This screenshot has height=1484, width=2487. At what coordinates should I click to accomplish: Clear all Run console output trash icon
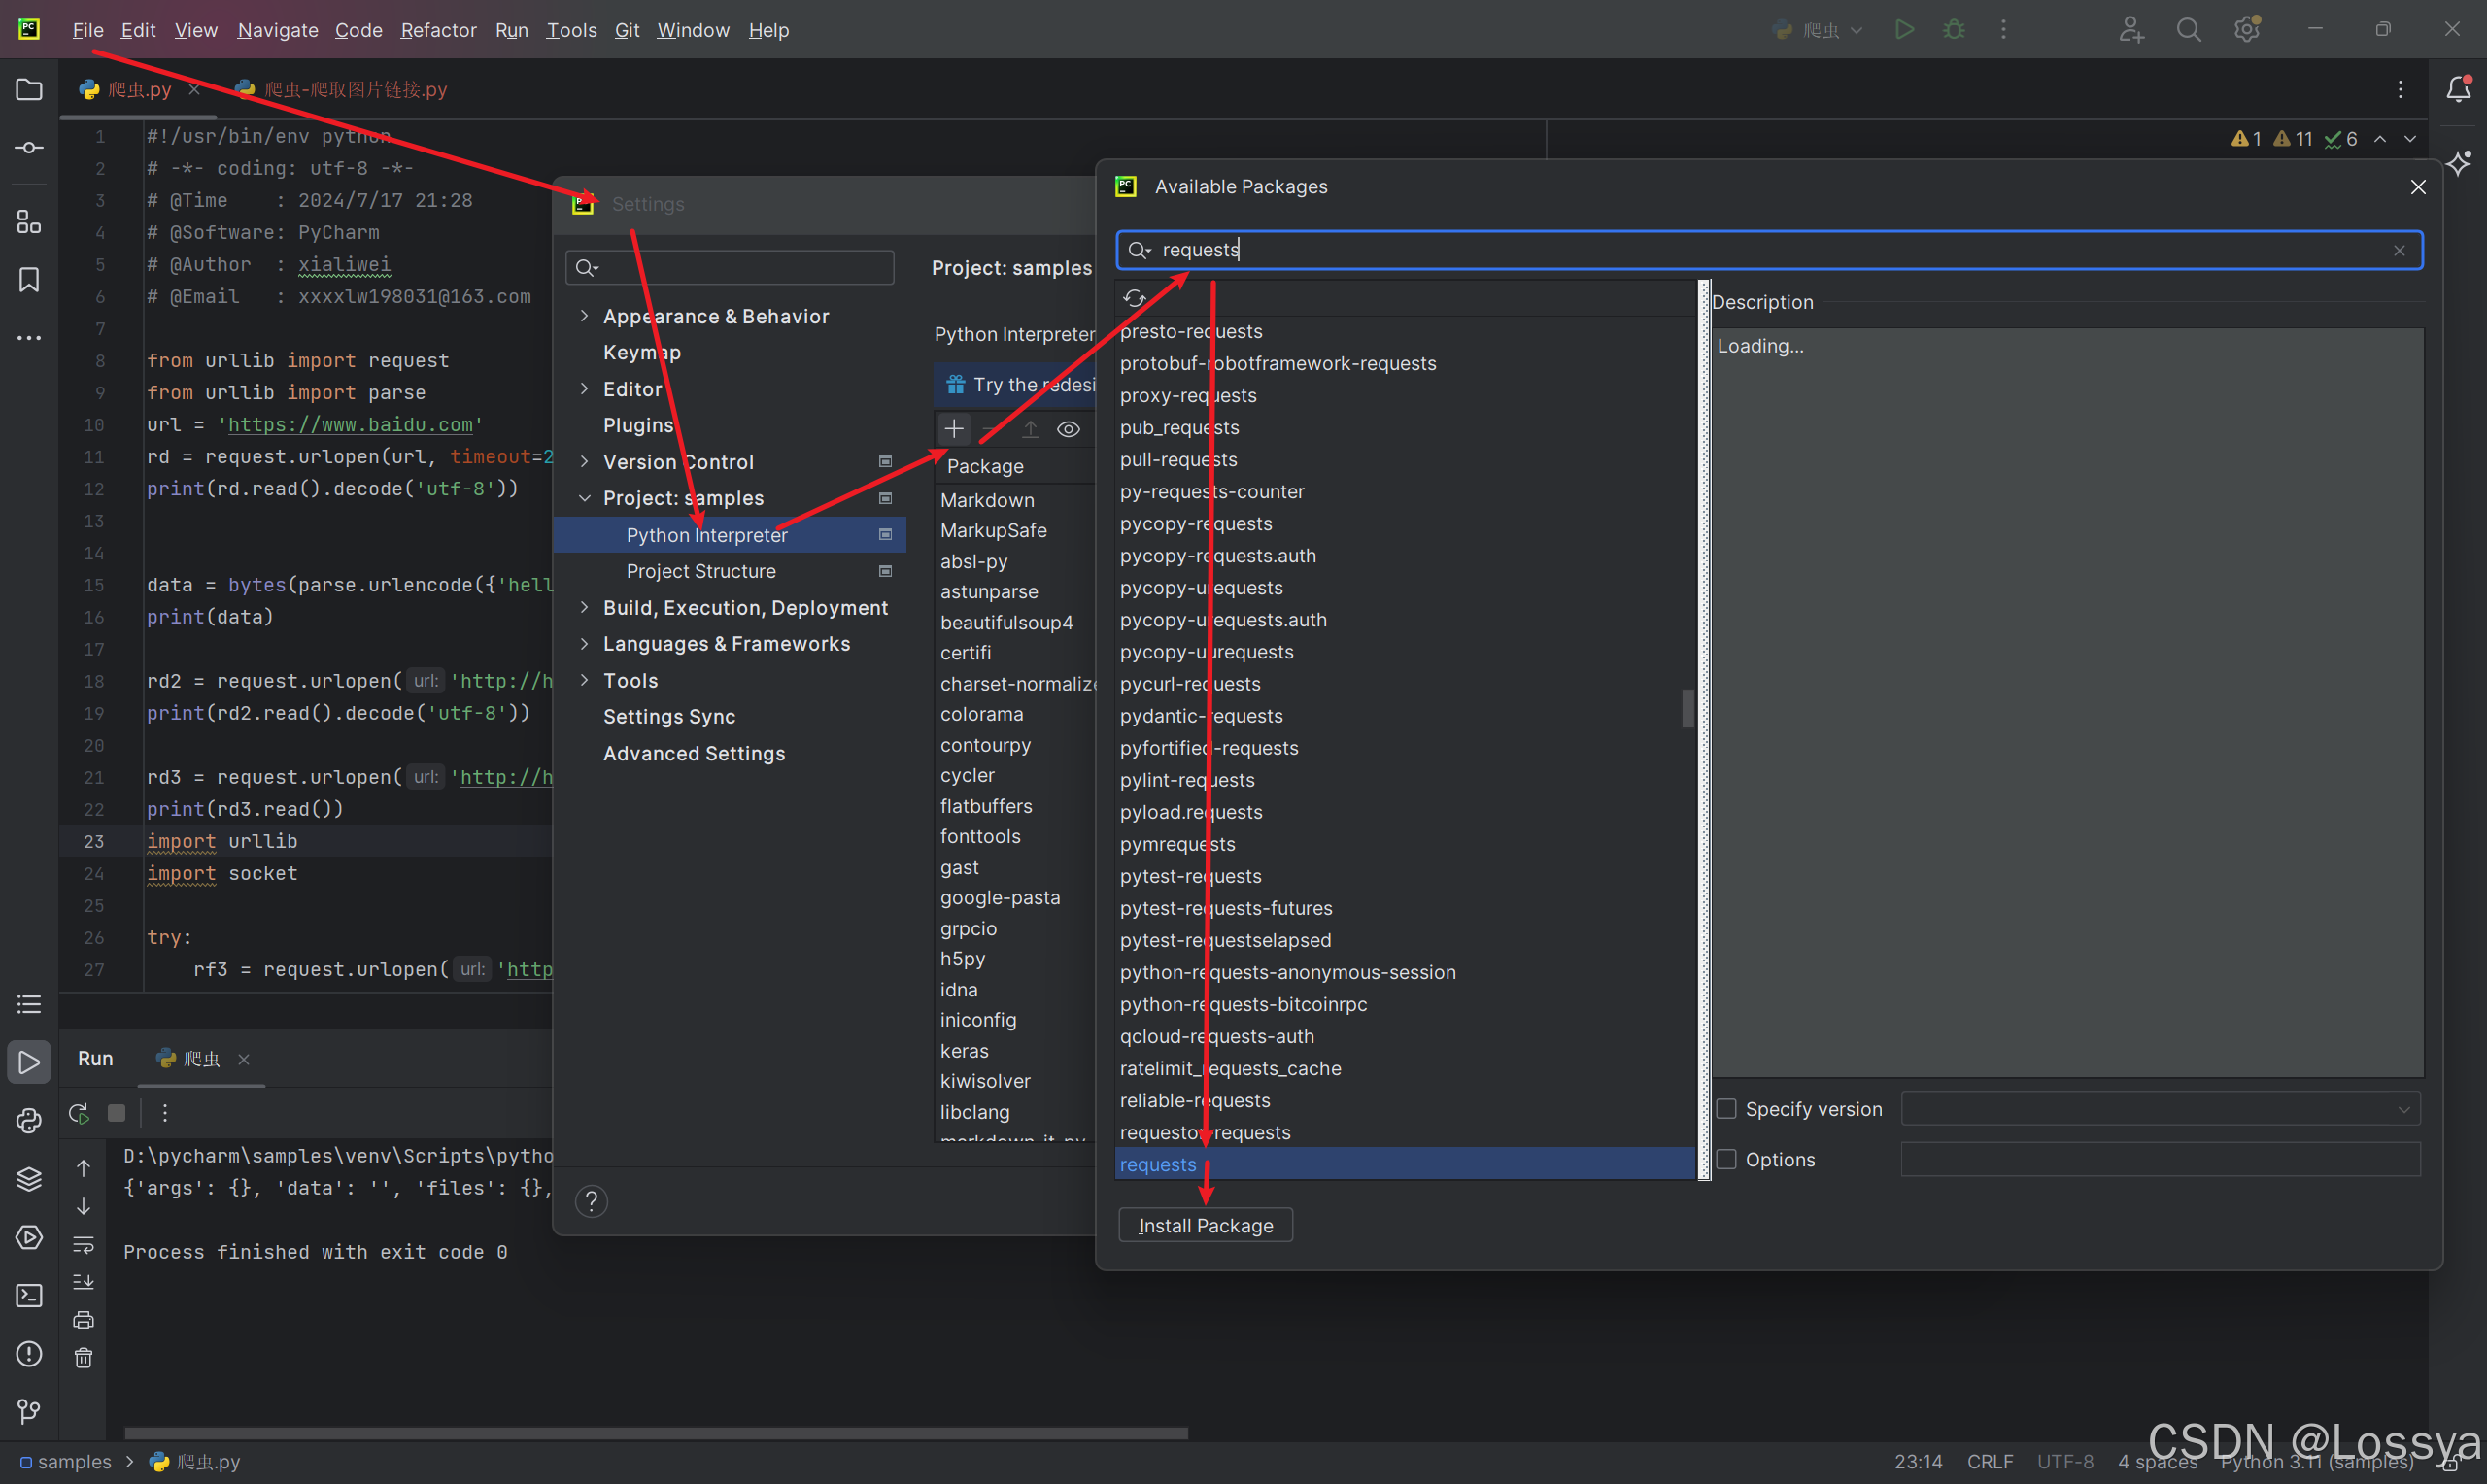[x=84, y=1358]
